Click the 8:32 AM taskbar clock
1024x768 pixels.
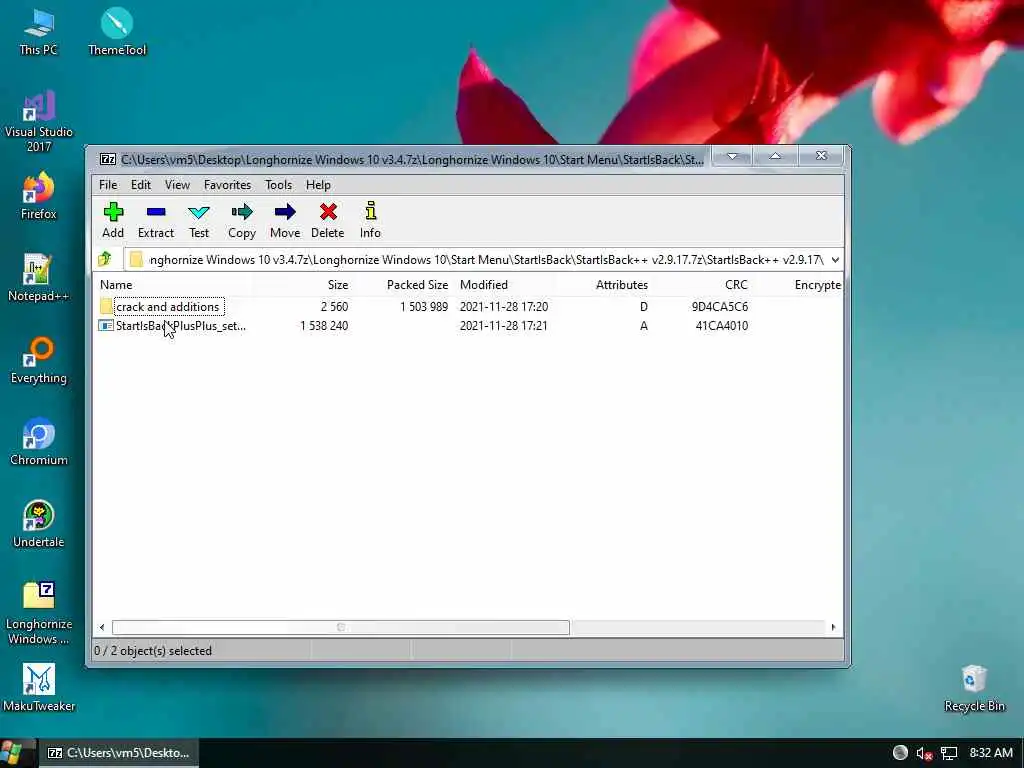point(991,753)
